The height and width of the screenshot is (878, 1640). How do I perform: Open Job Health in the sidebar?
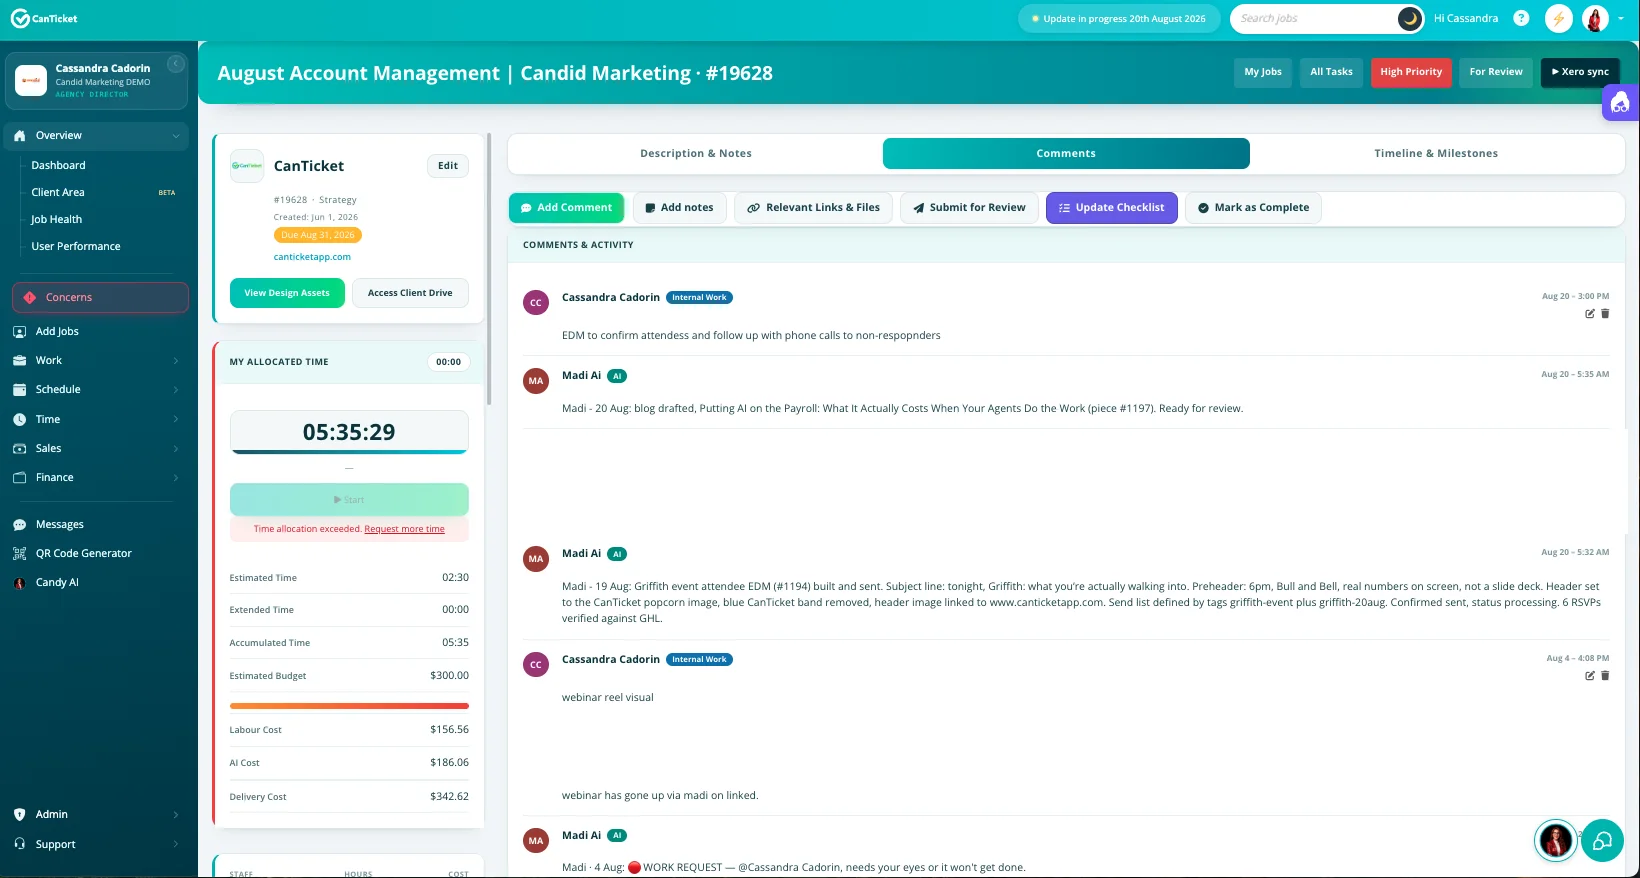[56, 219]
